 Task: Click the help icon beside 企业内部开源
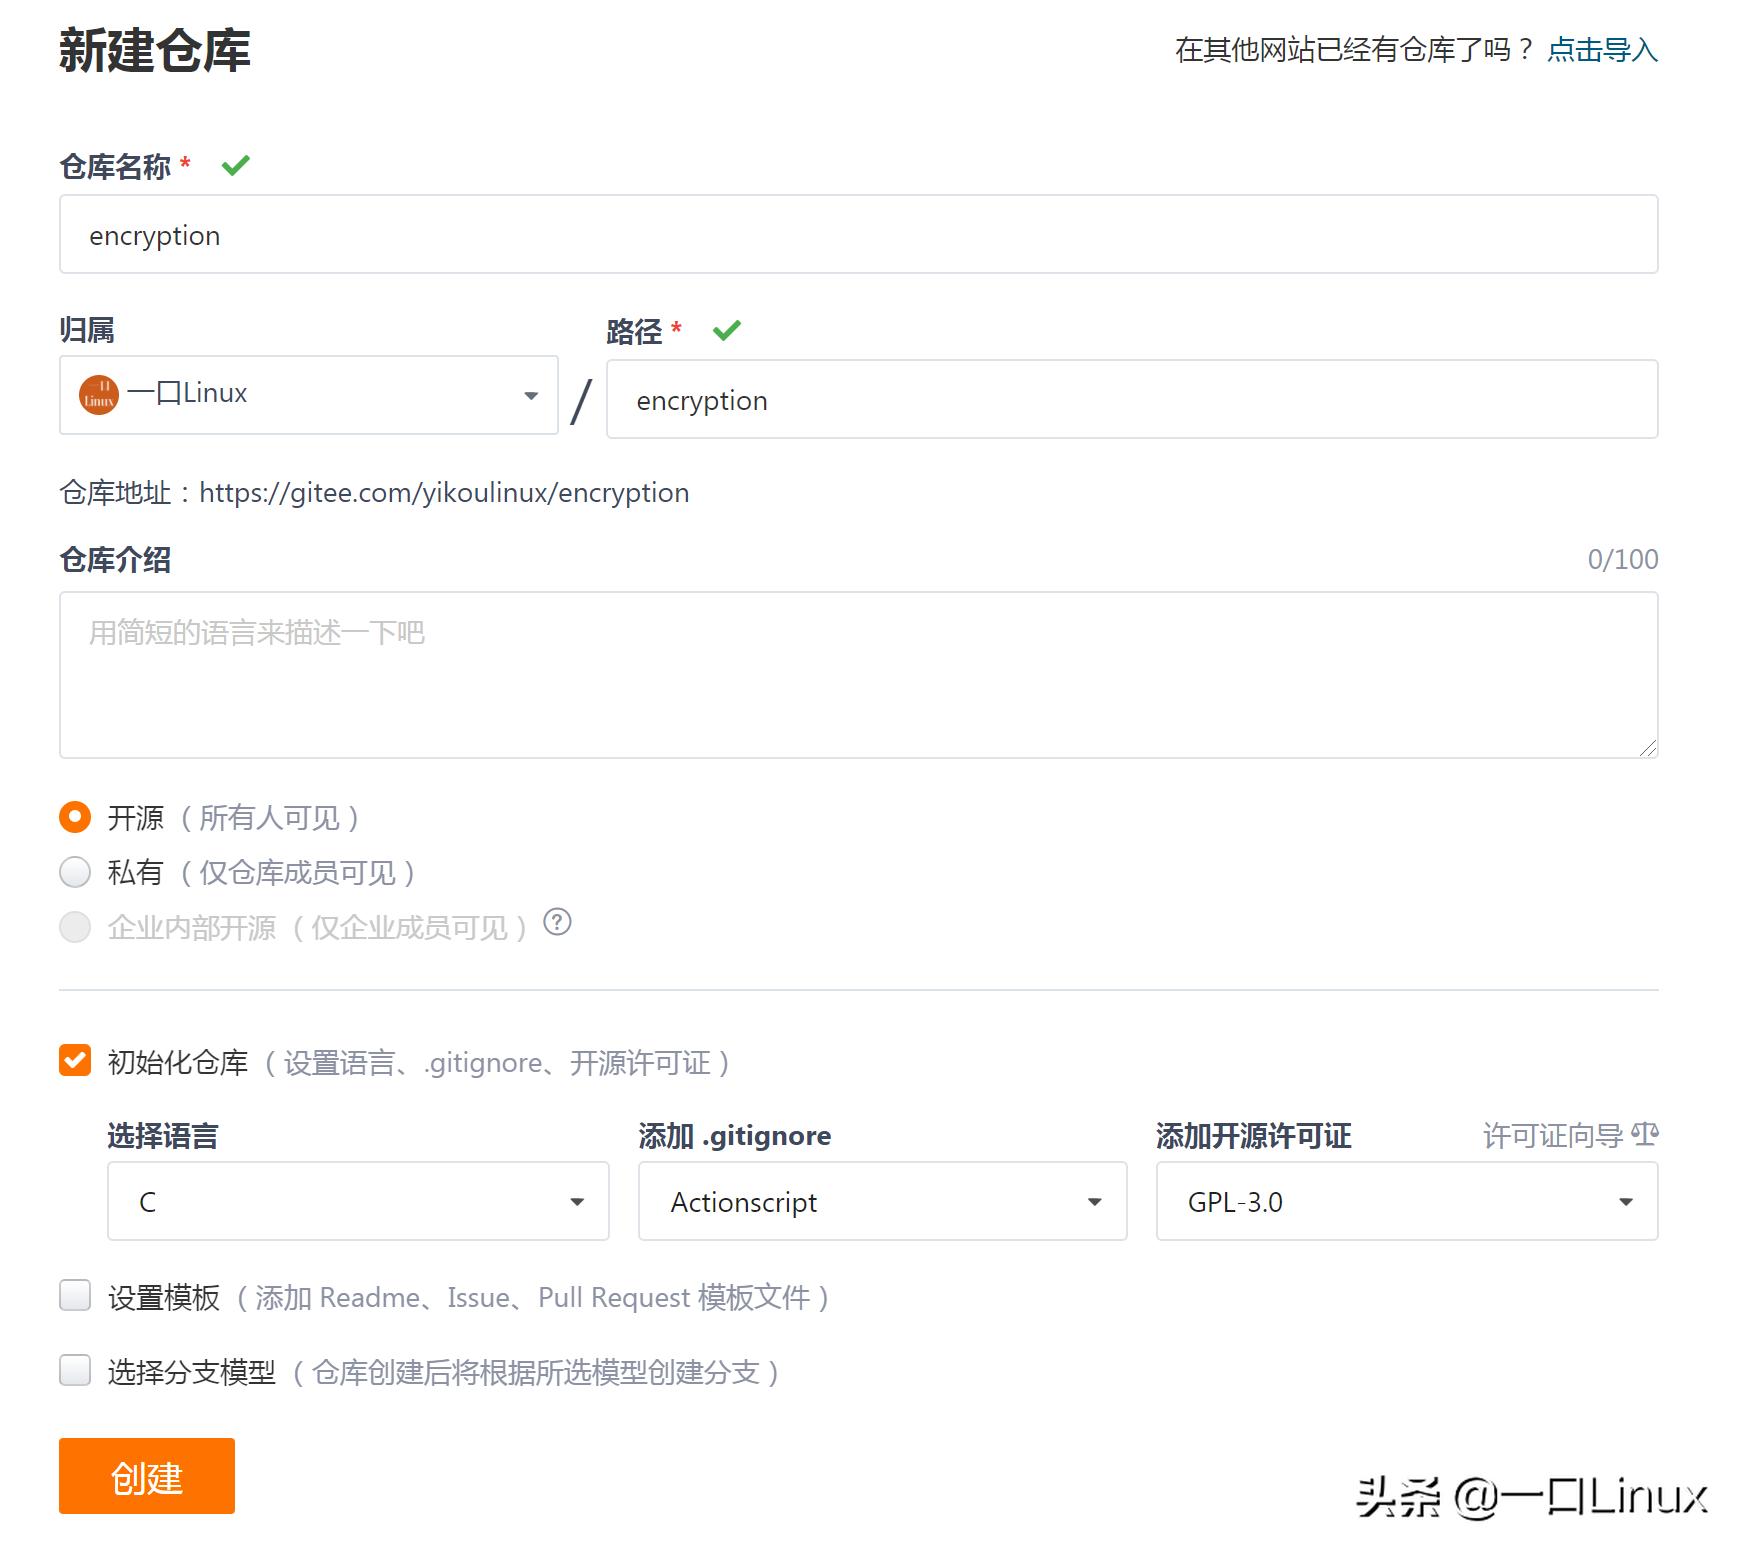[x=559, y=924]
